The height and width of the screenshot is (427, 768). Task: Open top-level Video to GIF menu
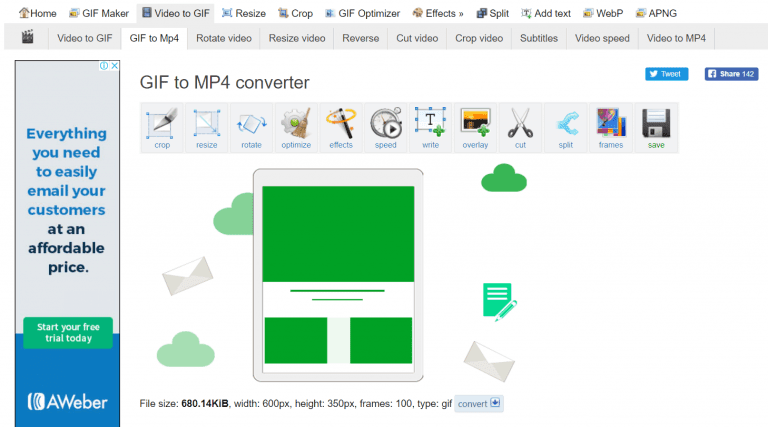click(x=176, y=13)
